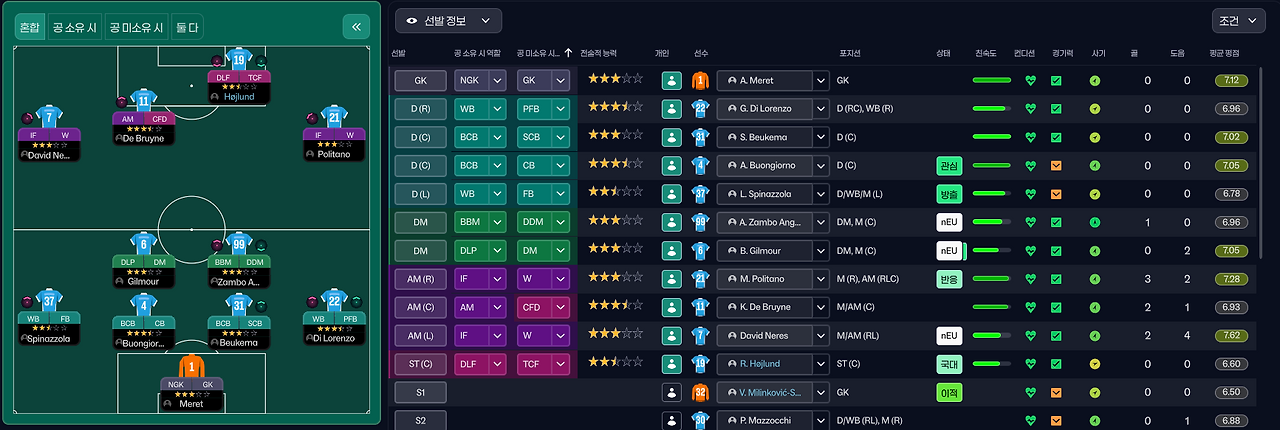The height and width of the screenshot is (430, 1280).
Task: Click the 7.62 average rating for David Neres
Action: pos(1231,335)
